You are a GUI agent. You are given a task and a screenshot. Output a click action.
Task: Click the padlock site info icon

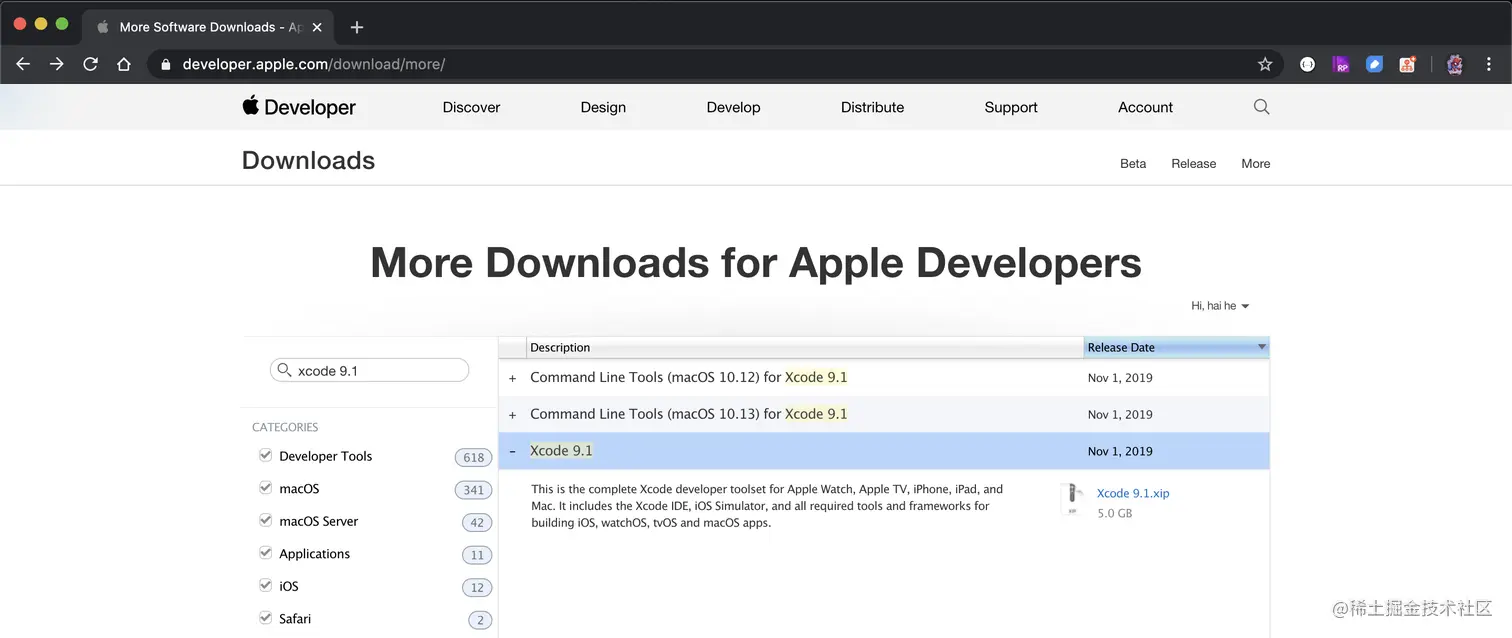[x=166, y=64]
